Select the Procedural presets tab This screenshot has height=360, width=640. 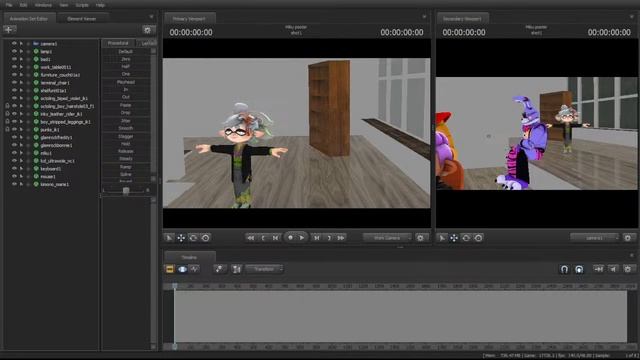tap(118, 43)
